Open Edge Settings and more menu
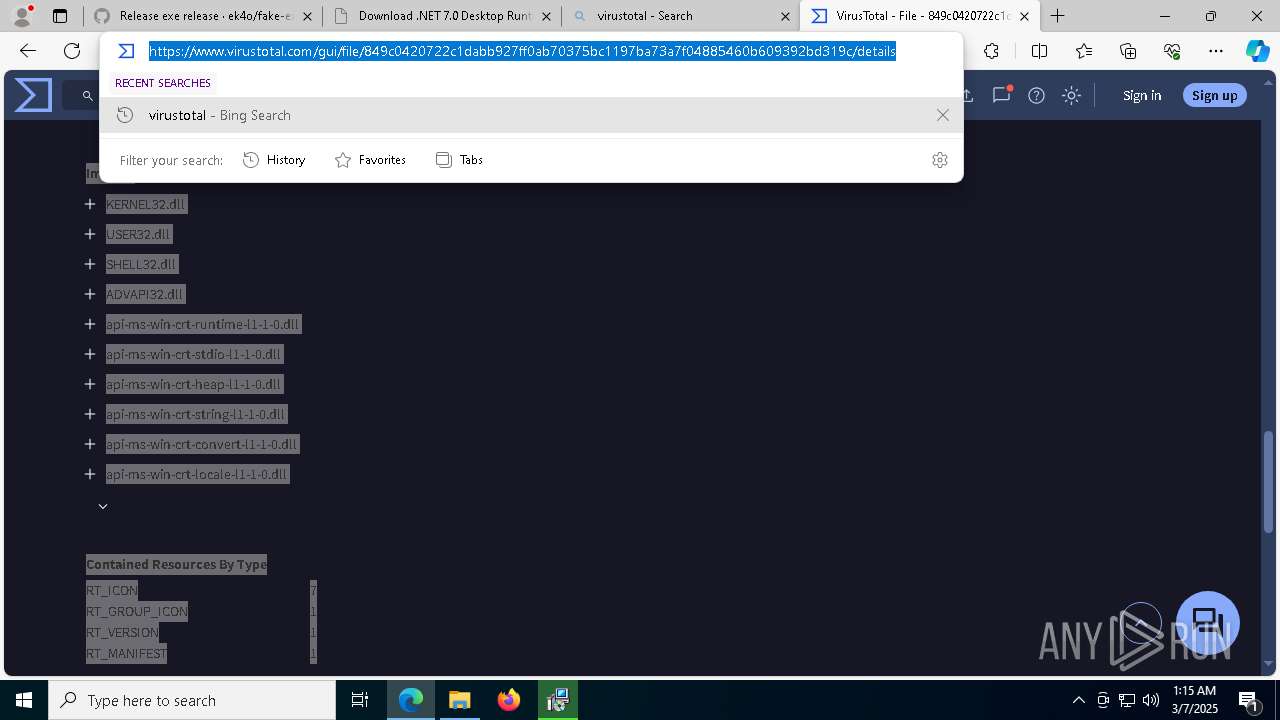Image resolution: width=1280 pixels, height=720 pixels. pos(1216,52)
